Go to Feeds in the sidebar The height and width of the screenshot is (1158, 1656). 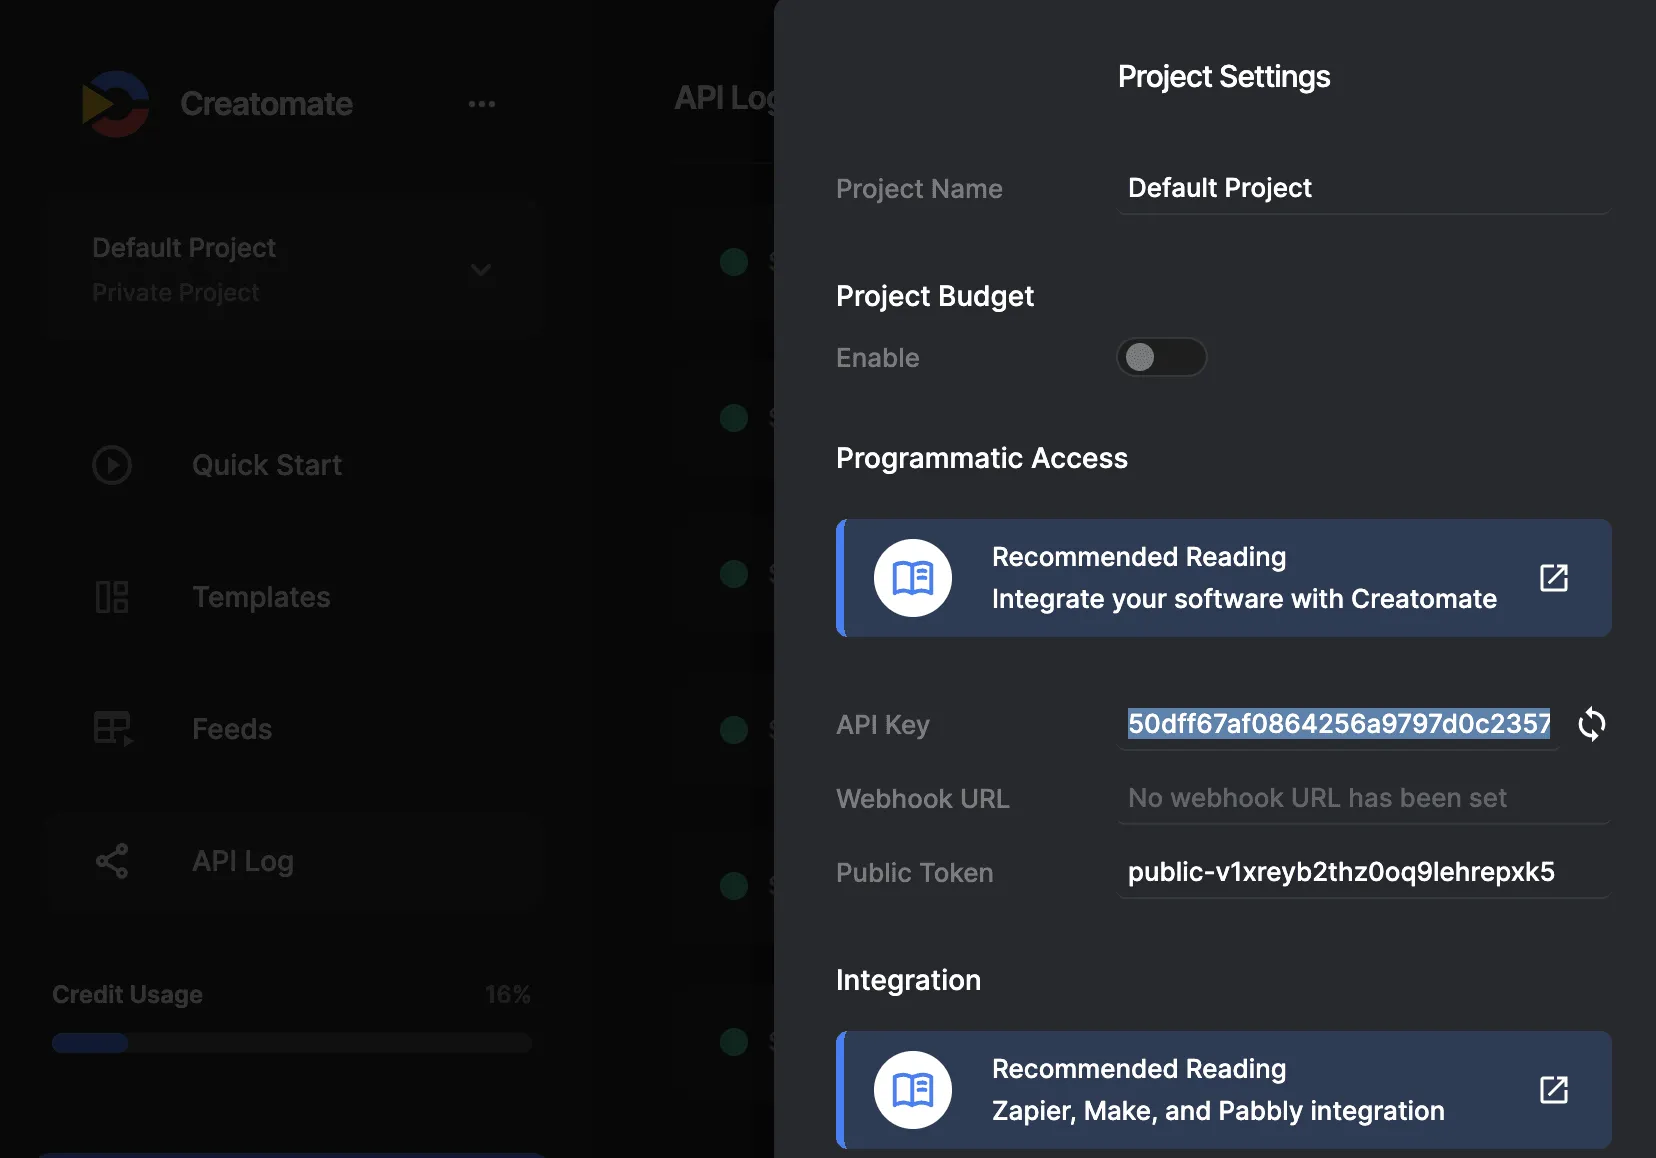click(x=232, y=729)
